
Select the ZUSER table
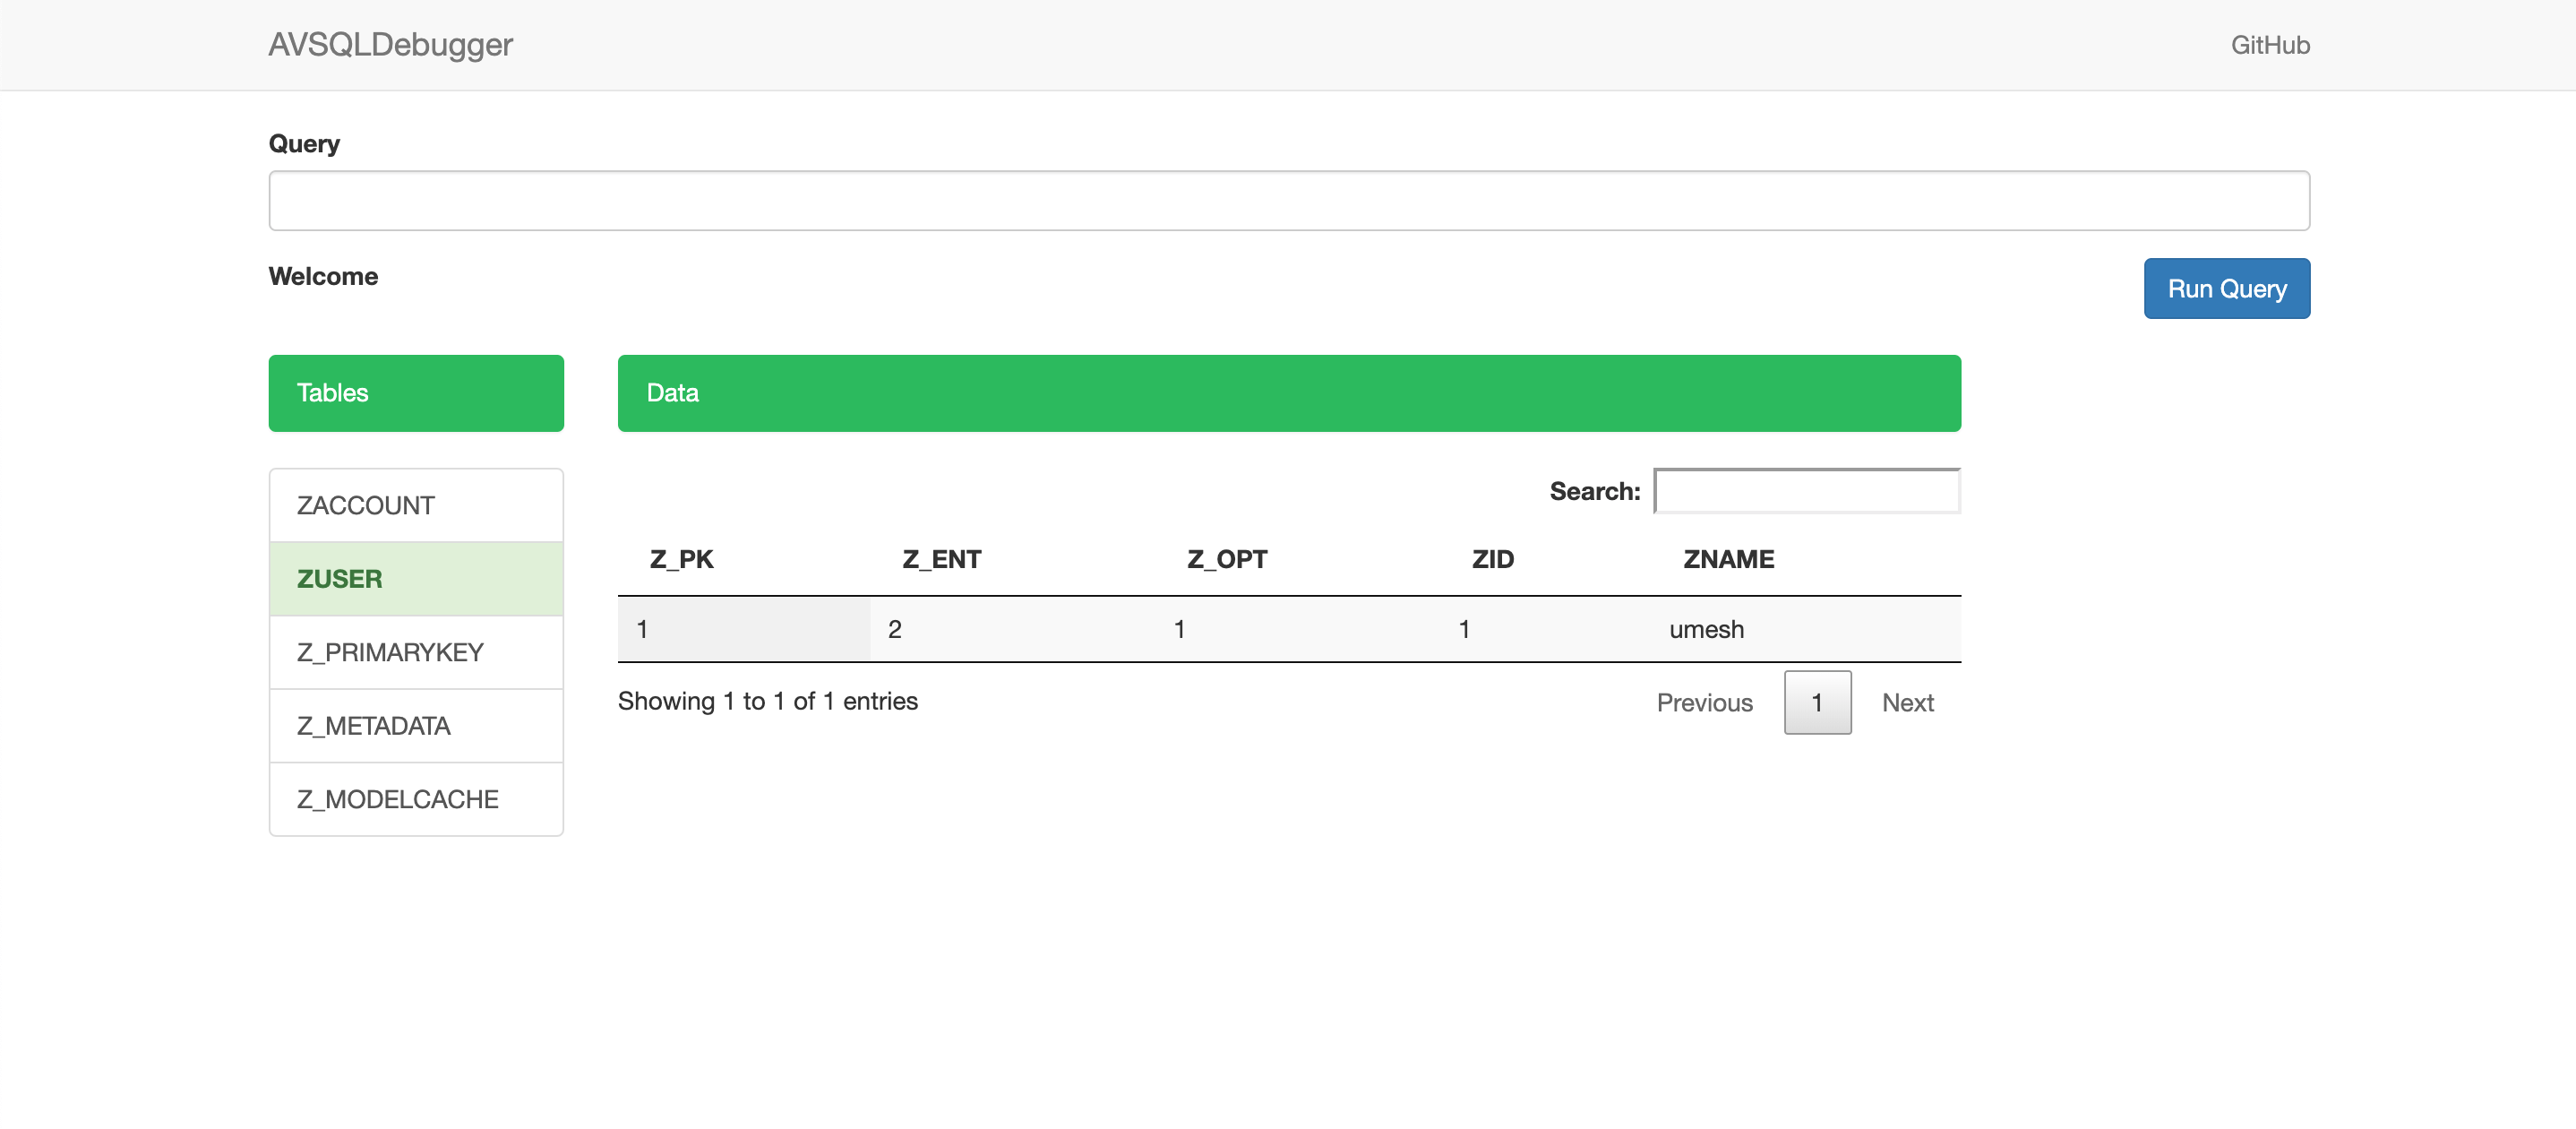point(415,579)
